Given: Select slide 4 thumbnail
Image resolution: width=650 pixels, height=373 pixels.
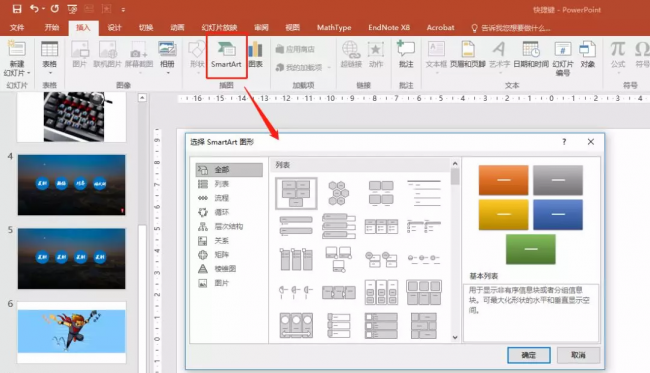Looking at the screenshot, I should (71, 185).
